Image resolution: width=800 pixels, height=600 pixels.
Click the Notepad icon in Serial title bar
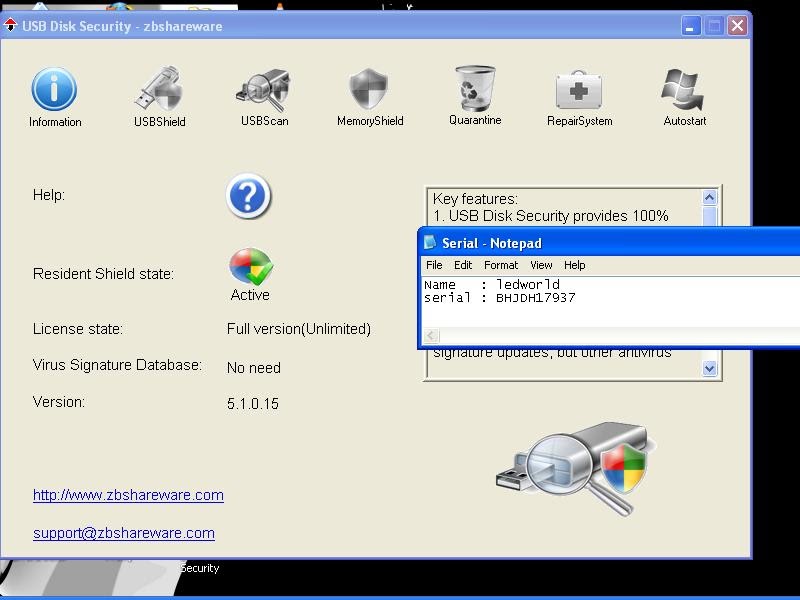430,242
